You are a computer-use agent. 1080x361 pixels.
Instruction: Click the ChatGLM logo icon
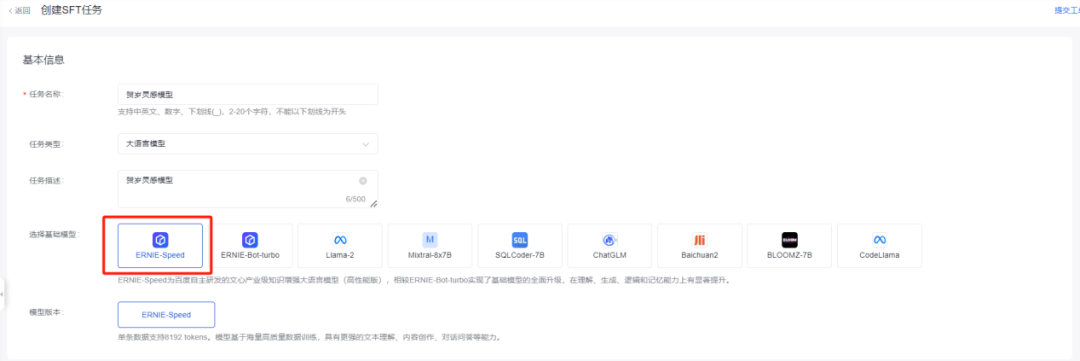[610, 240]
